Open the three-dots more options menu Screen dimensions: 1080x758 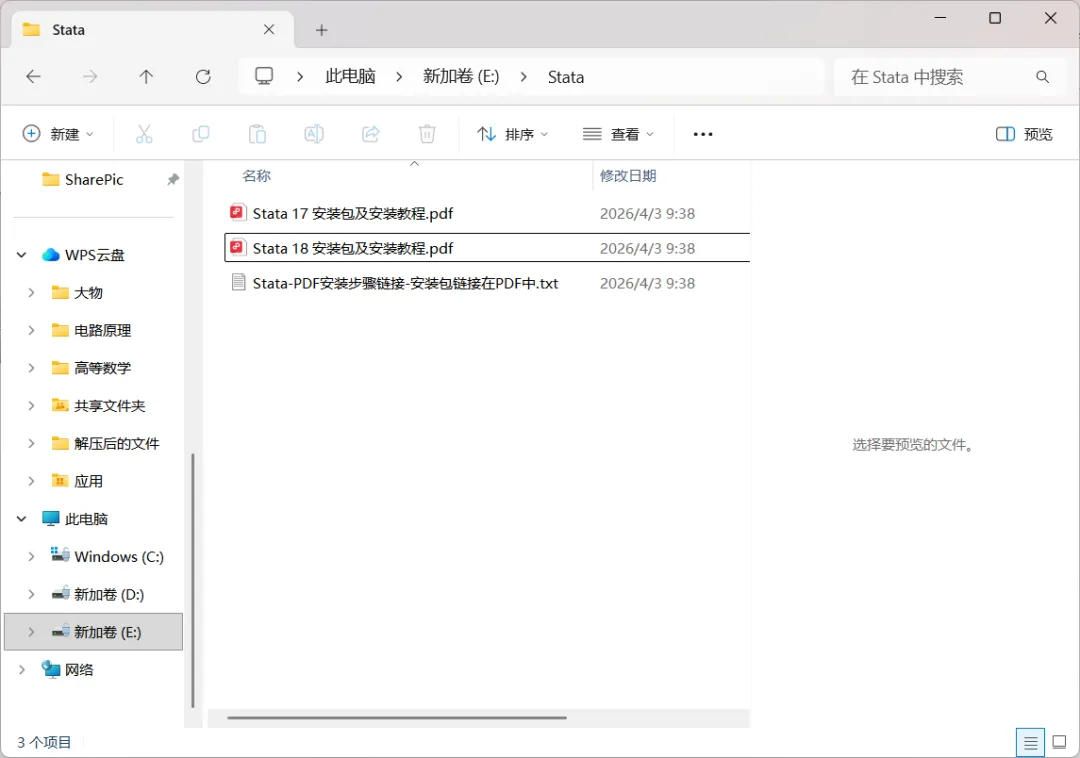pos(703,134)
